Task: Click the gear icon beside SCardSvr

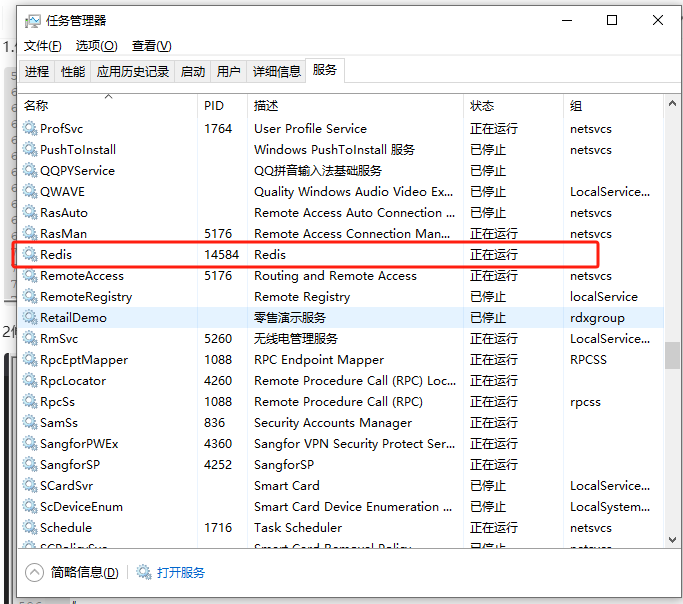Action: 30,485
